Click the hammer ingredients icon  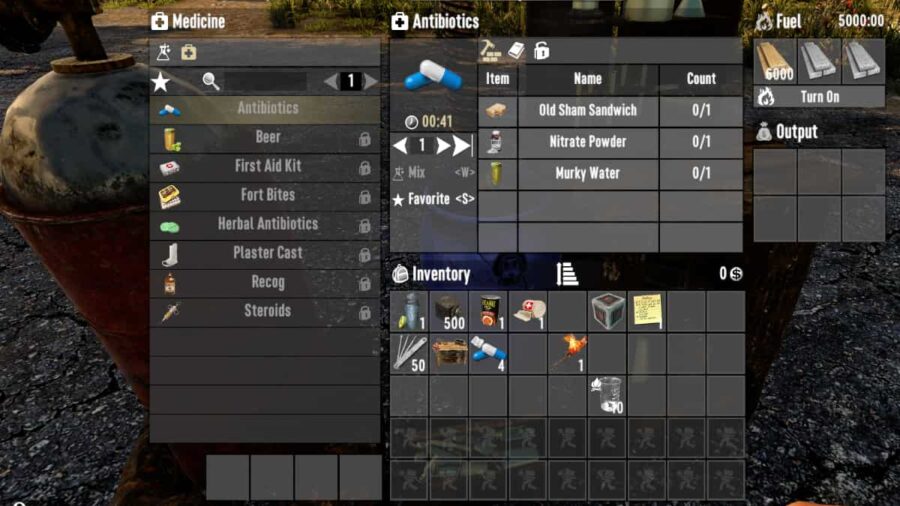(x=490, y=50)
